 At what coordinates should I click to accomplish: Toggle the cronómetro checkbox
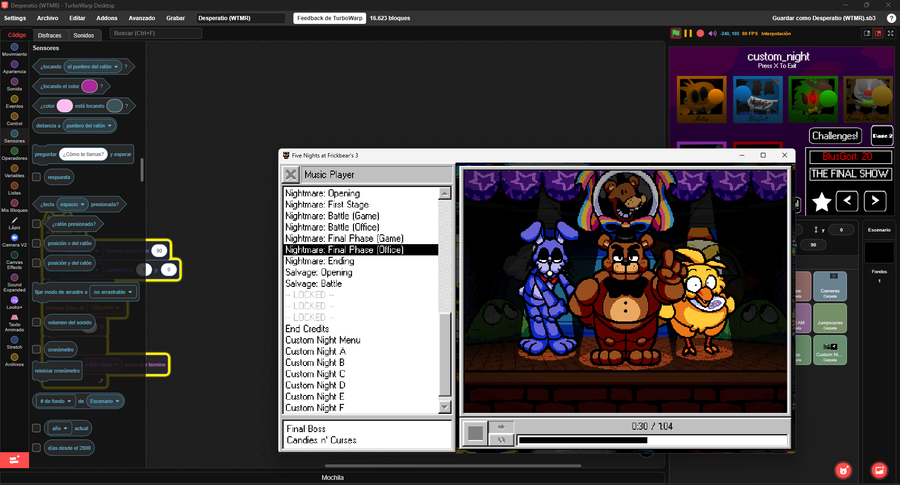pyautogui.click(x=36, y=349)
